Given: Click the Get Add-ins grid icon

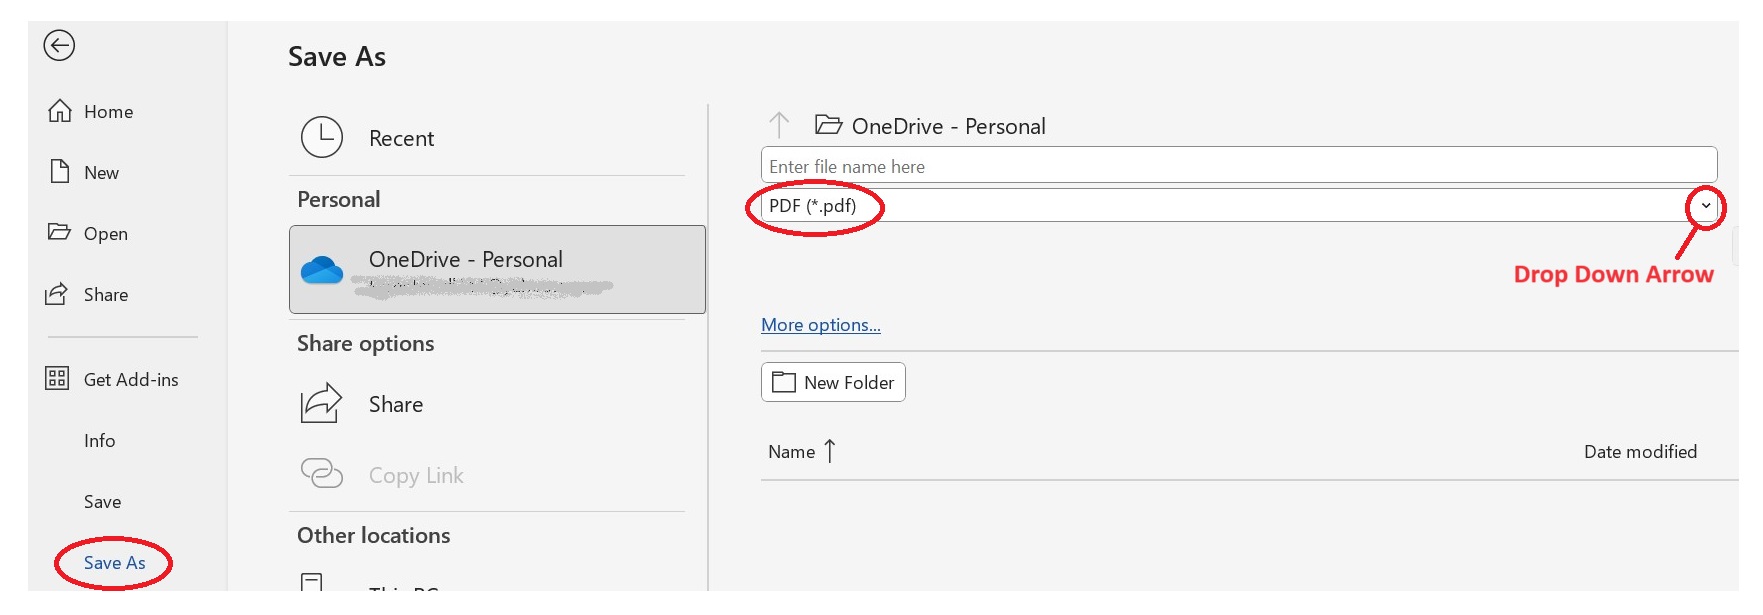Looking at the screenshot, I should click(x=57, y=379).
